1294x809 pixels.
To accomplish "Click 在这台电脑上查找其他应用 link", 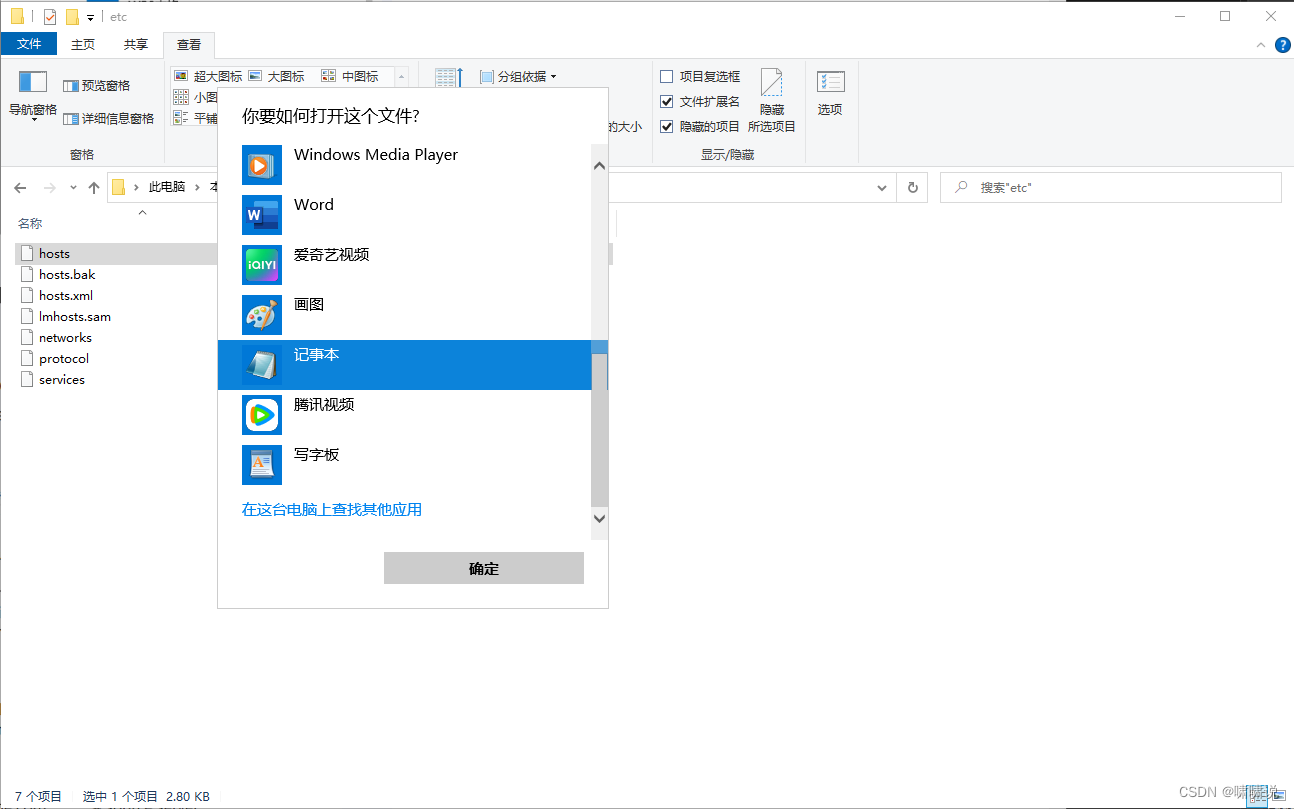I will coord(332,509).
